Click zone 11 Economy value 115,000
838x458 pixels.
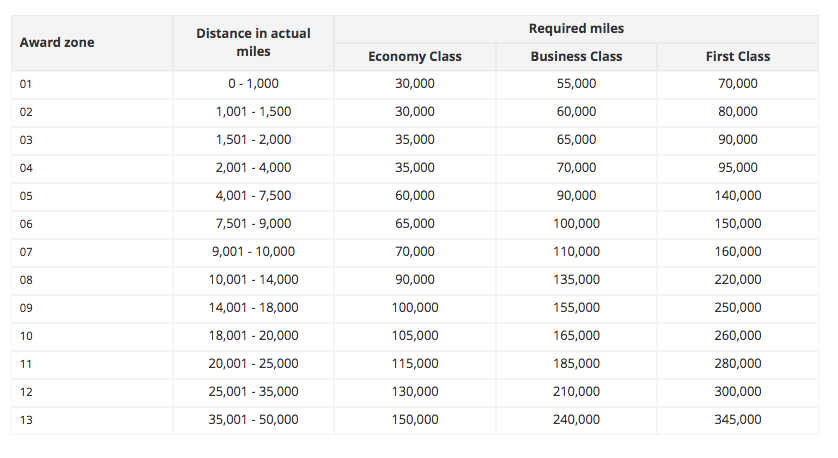[x=415, y=364]
